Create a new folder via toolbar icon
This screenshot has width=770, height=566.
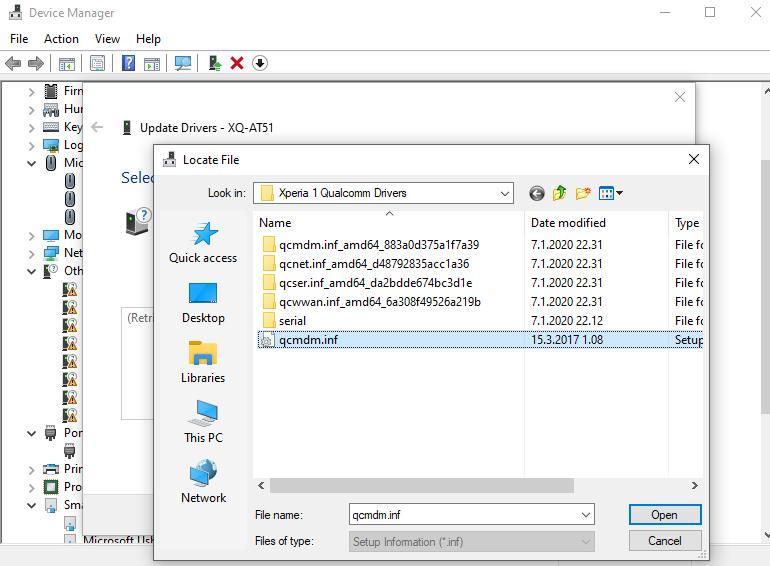(x=583, y=193)
